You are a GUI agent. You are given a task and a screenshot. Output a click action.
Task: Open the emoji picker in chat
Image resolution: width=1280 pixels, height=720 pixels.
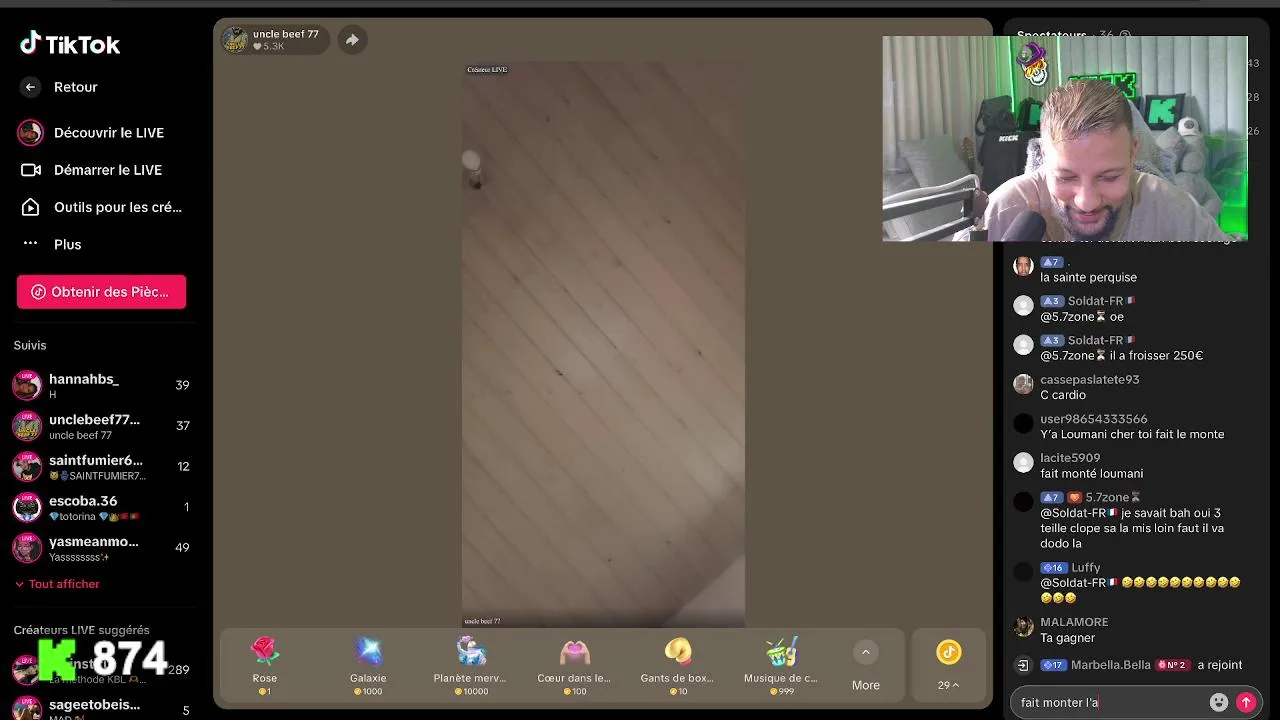pos(1218,702)
